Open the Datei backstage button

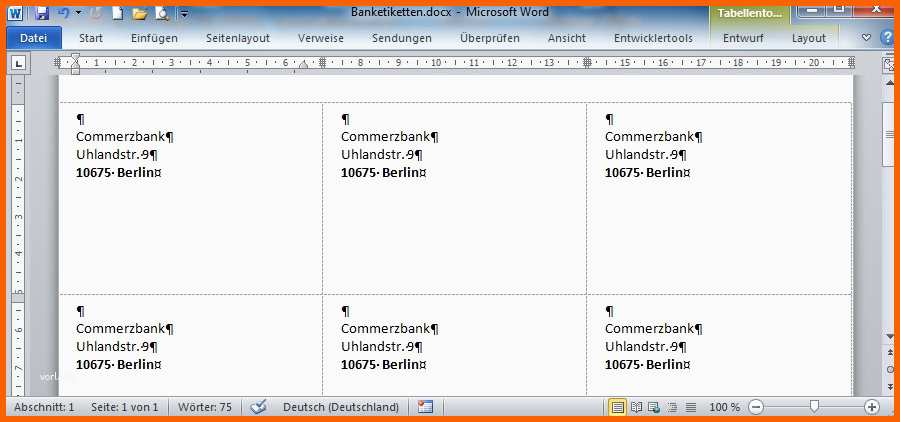34,38
